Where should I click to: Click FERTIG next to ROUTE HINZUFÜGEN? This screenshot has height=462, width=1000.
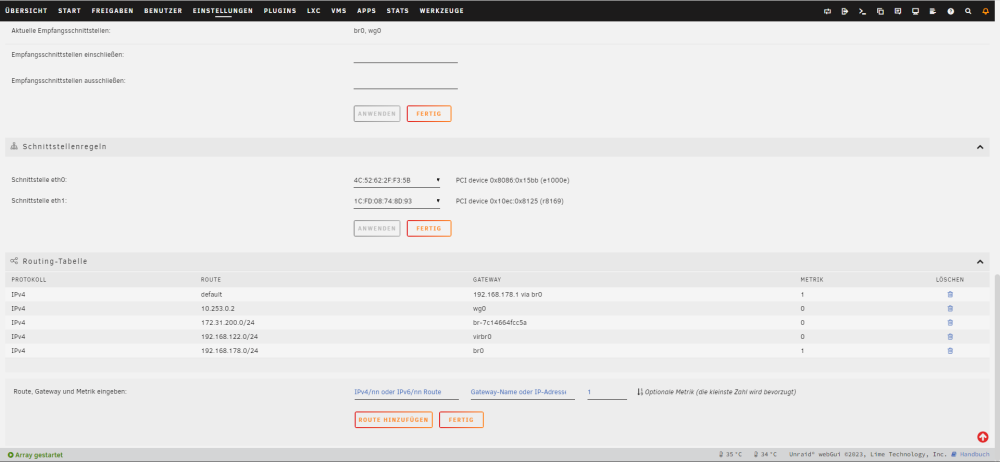click(x=461, y=420)
